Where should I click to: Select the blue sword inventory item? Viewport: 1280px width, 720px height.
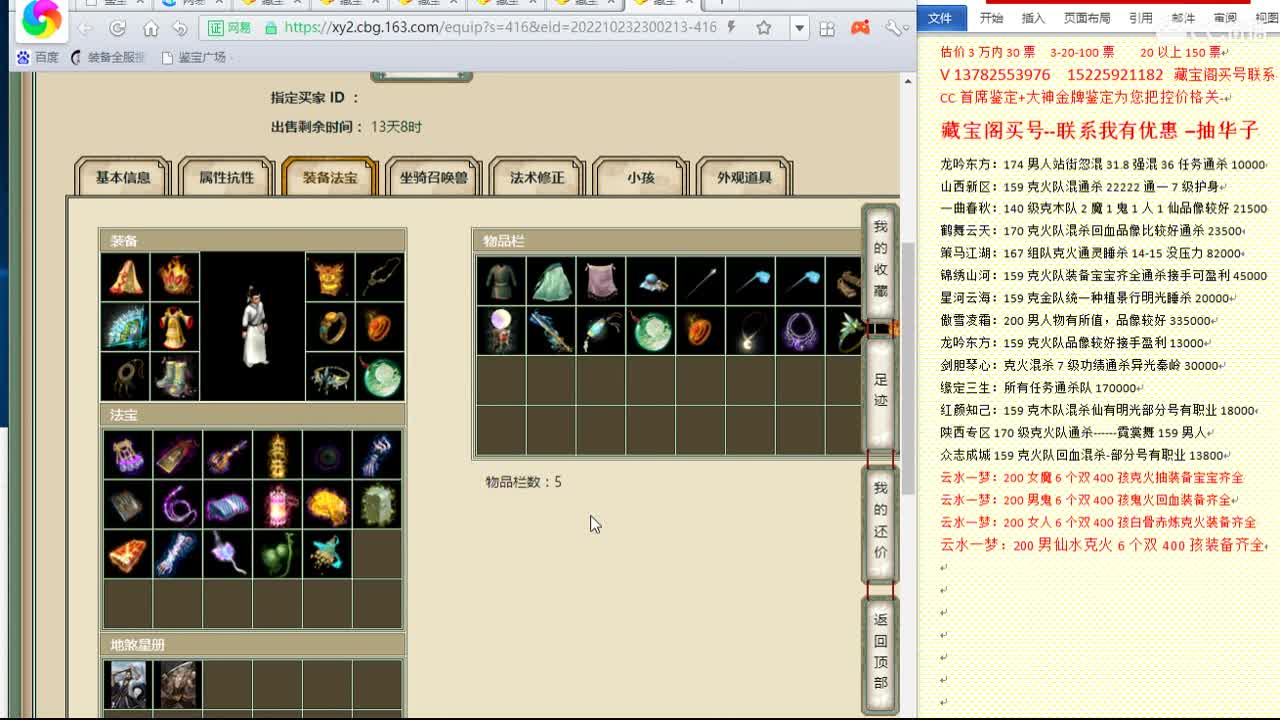coord(551,331)
